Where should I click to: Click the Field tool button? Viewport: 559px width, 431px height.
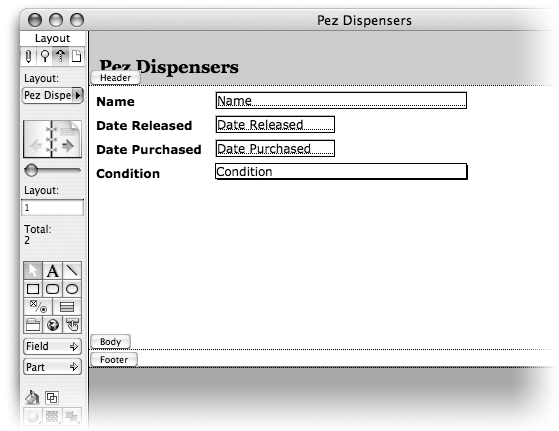[x=52, y=347]
